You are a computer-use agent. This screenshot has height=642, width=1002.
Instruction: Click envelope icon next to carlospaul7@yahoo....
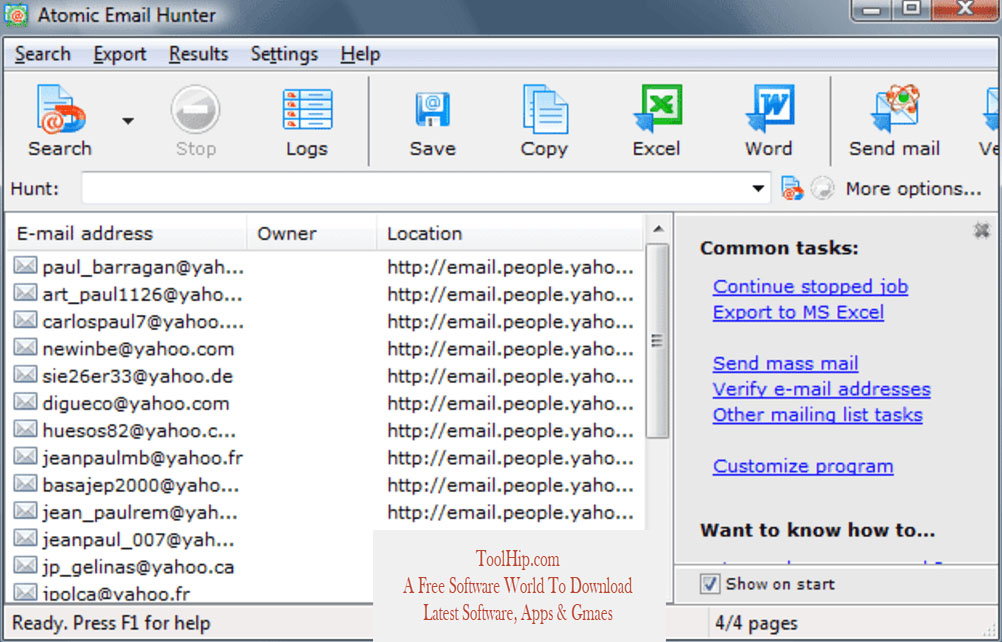tap(25, 320)
